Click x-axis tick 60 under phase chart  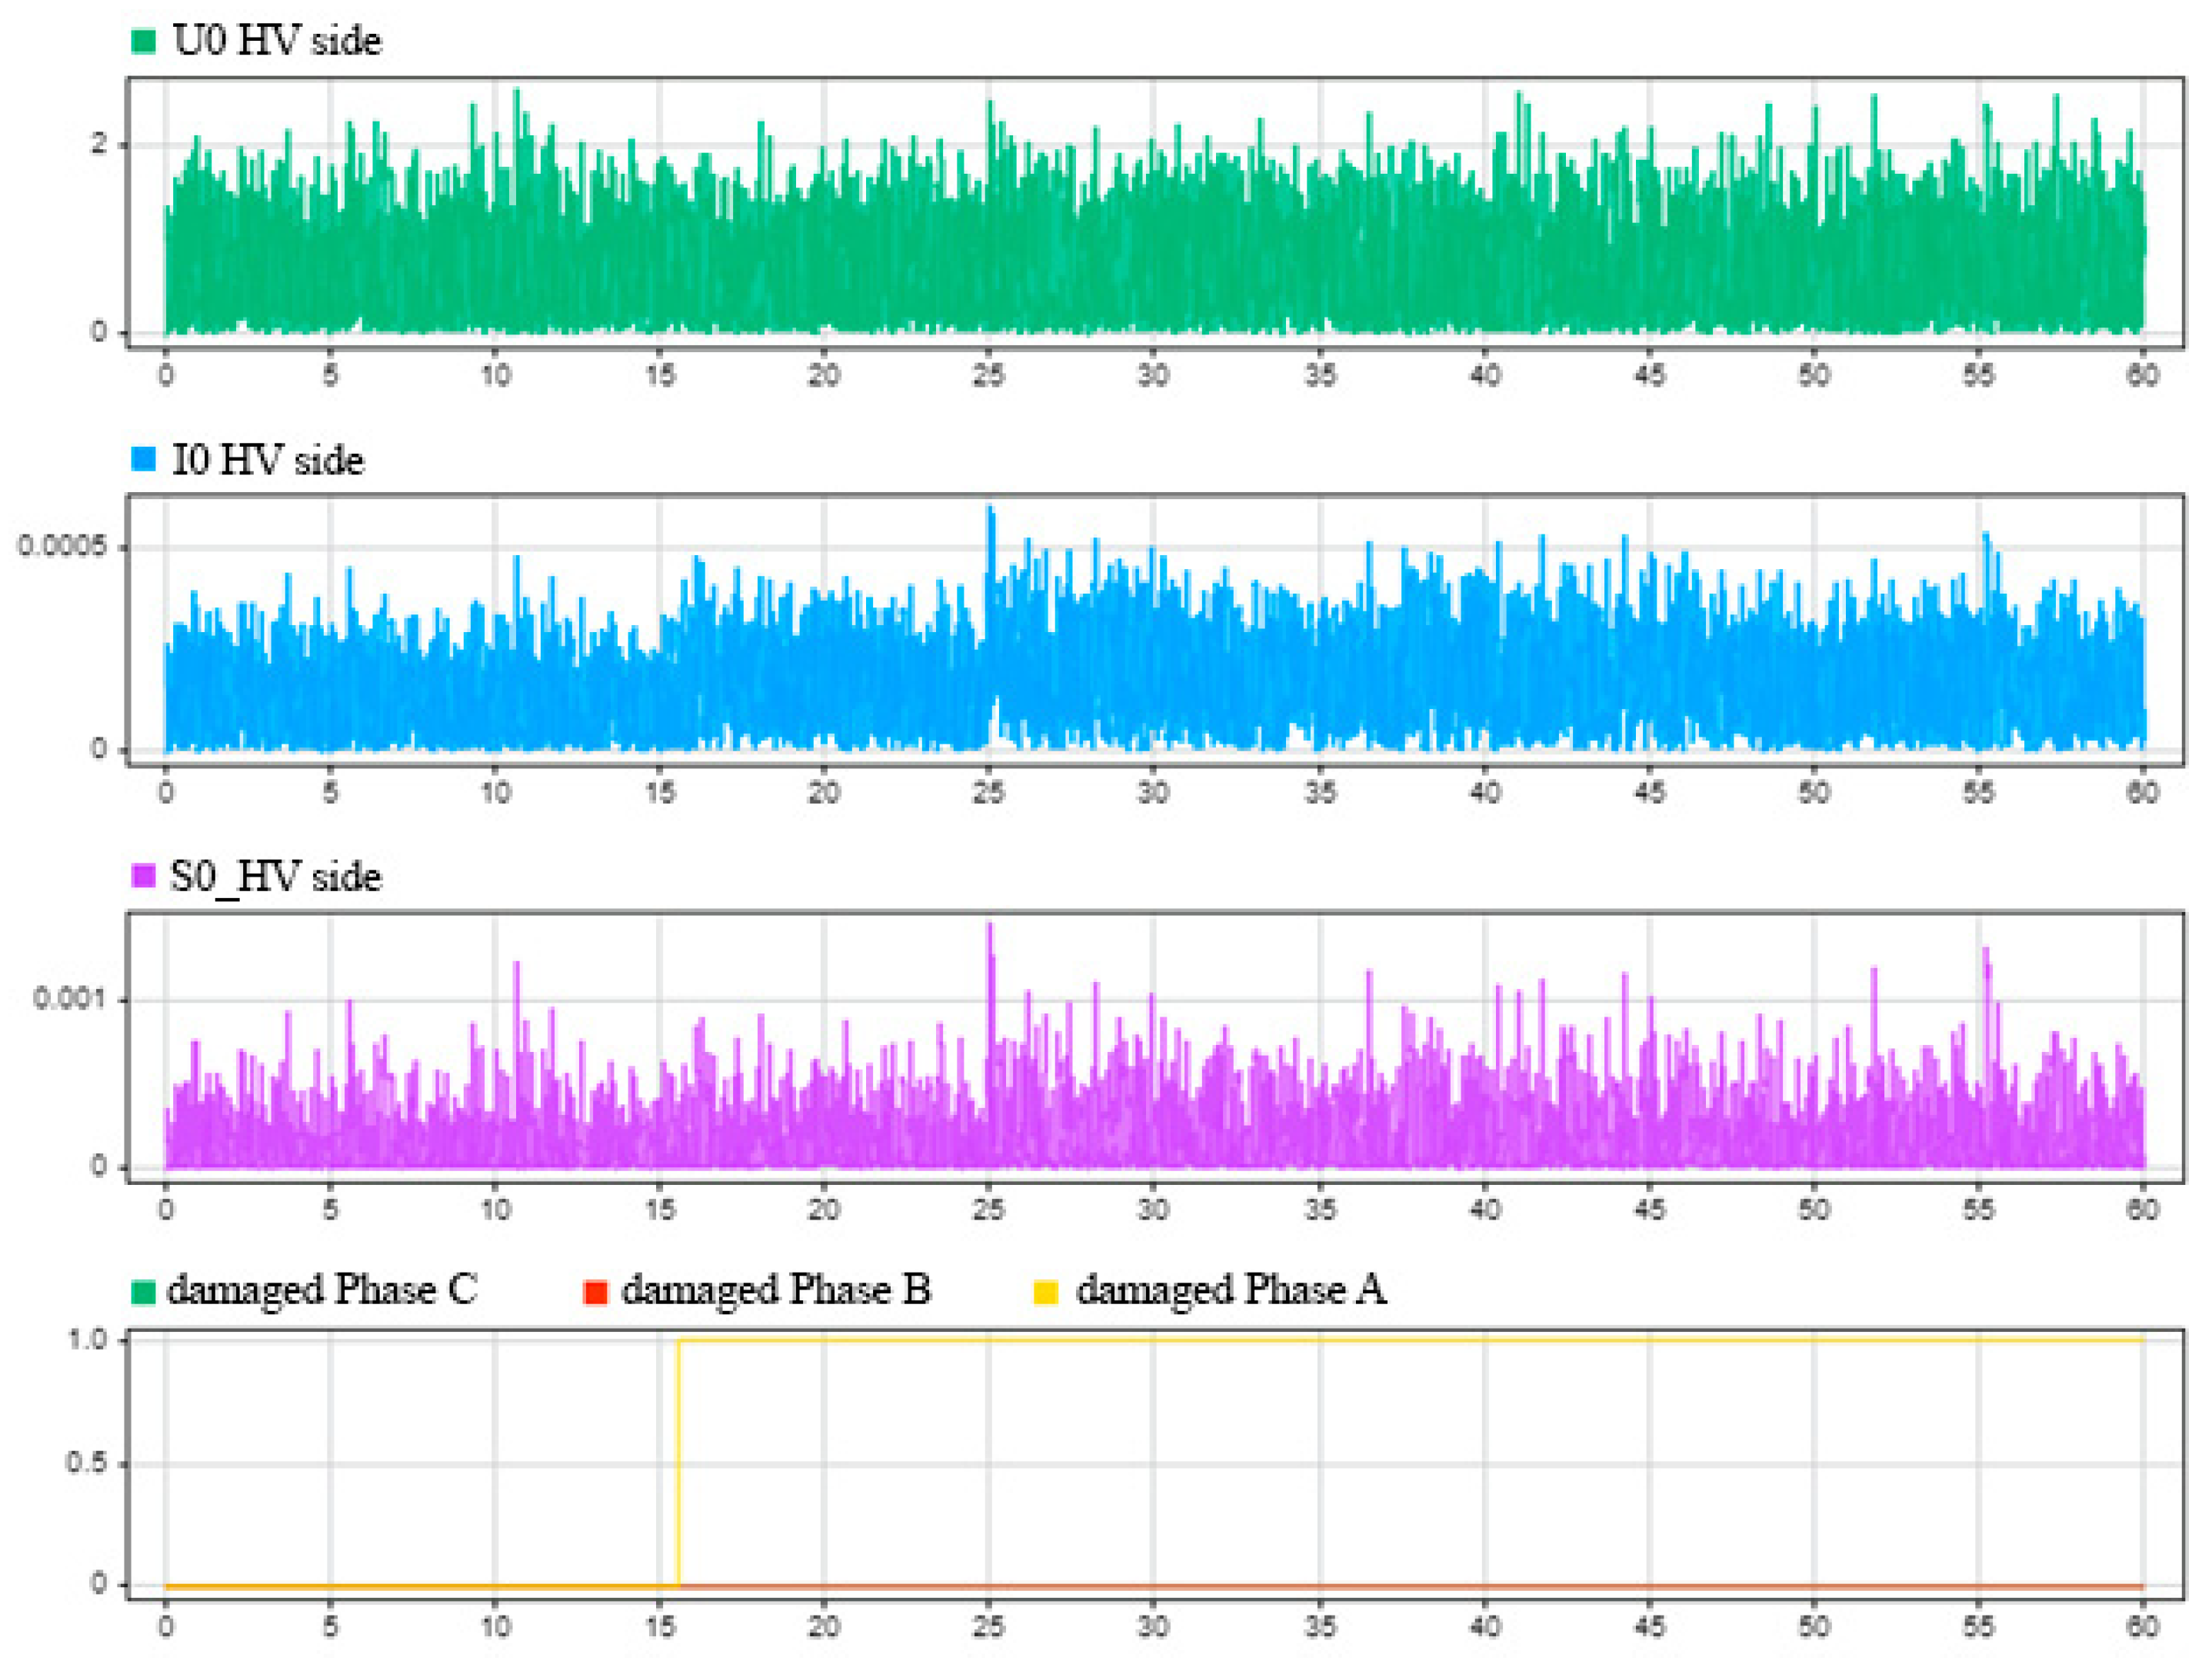tap(2141, 1627)
